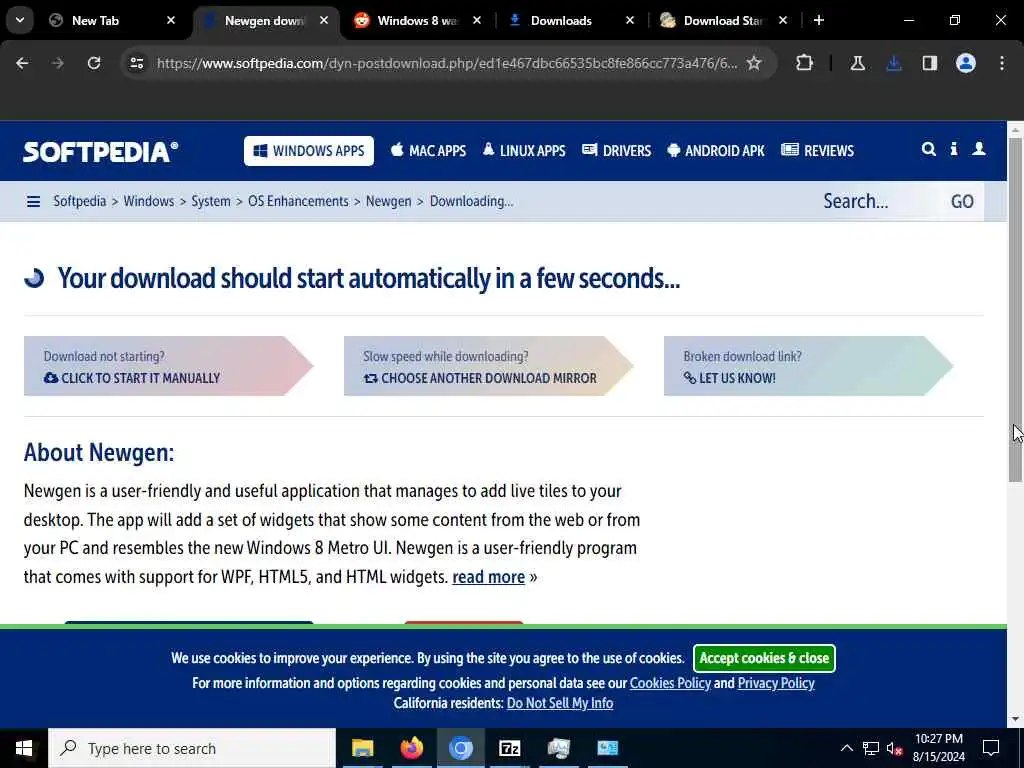Bookmark this page with star icon

[x=754, y=63]
